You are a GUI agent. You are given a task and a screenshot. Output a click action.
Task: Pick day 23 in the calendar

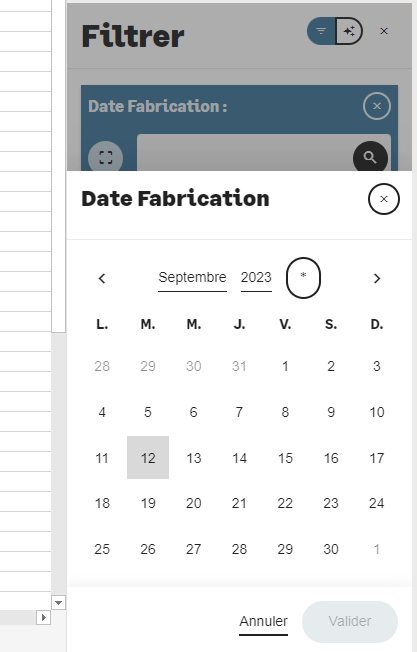point(331,503)
